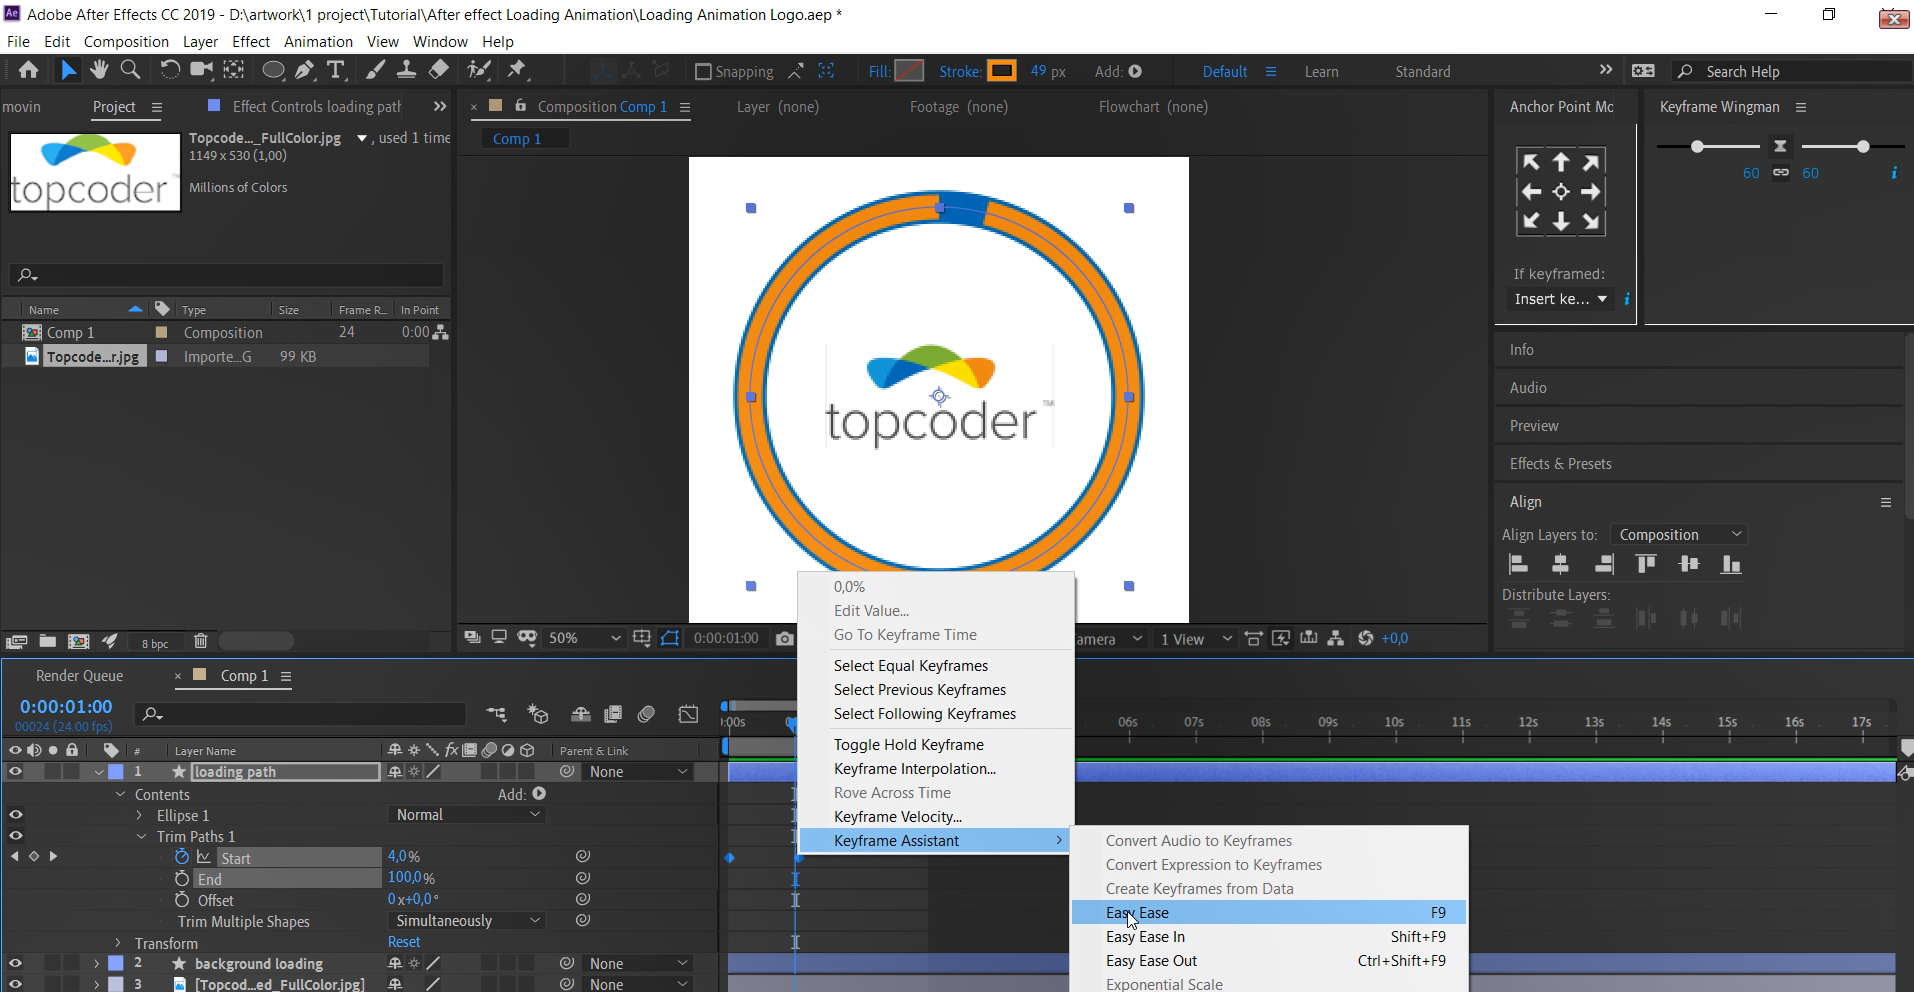Viewport: 1914px width, 992px height.
Task: Select the Rotation tool
Action: [170, 69]
